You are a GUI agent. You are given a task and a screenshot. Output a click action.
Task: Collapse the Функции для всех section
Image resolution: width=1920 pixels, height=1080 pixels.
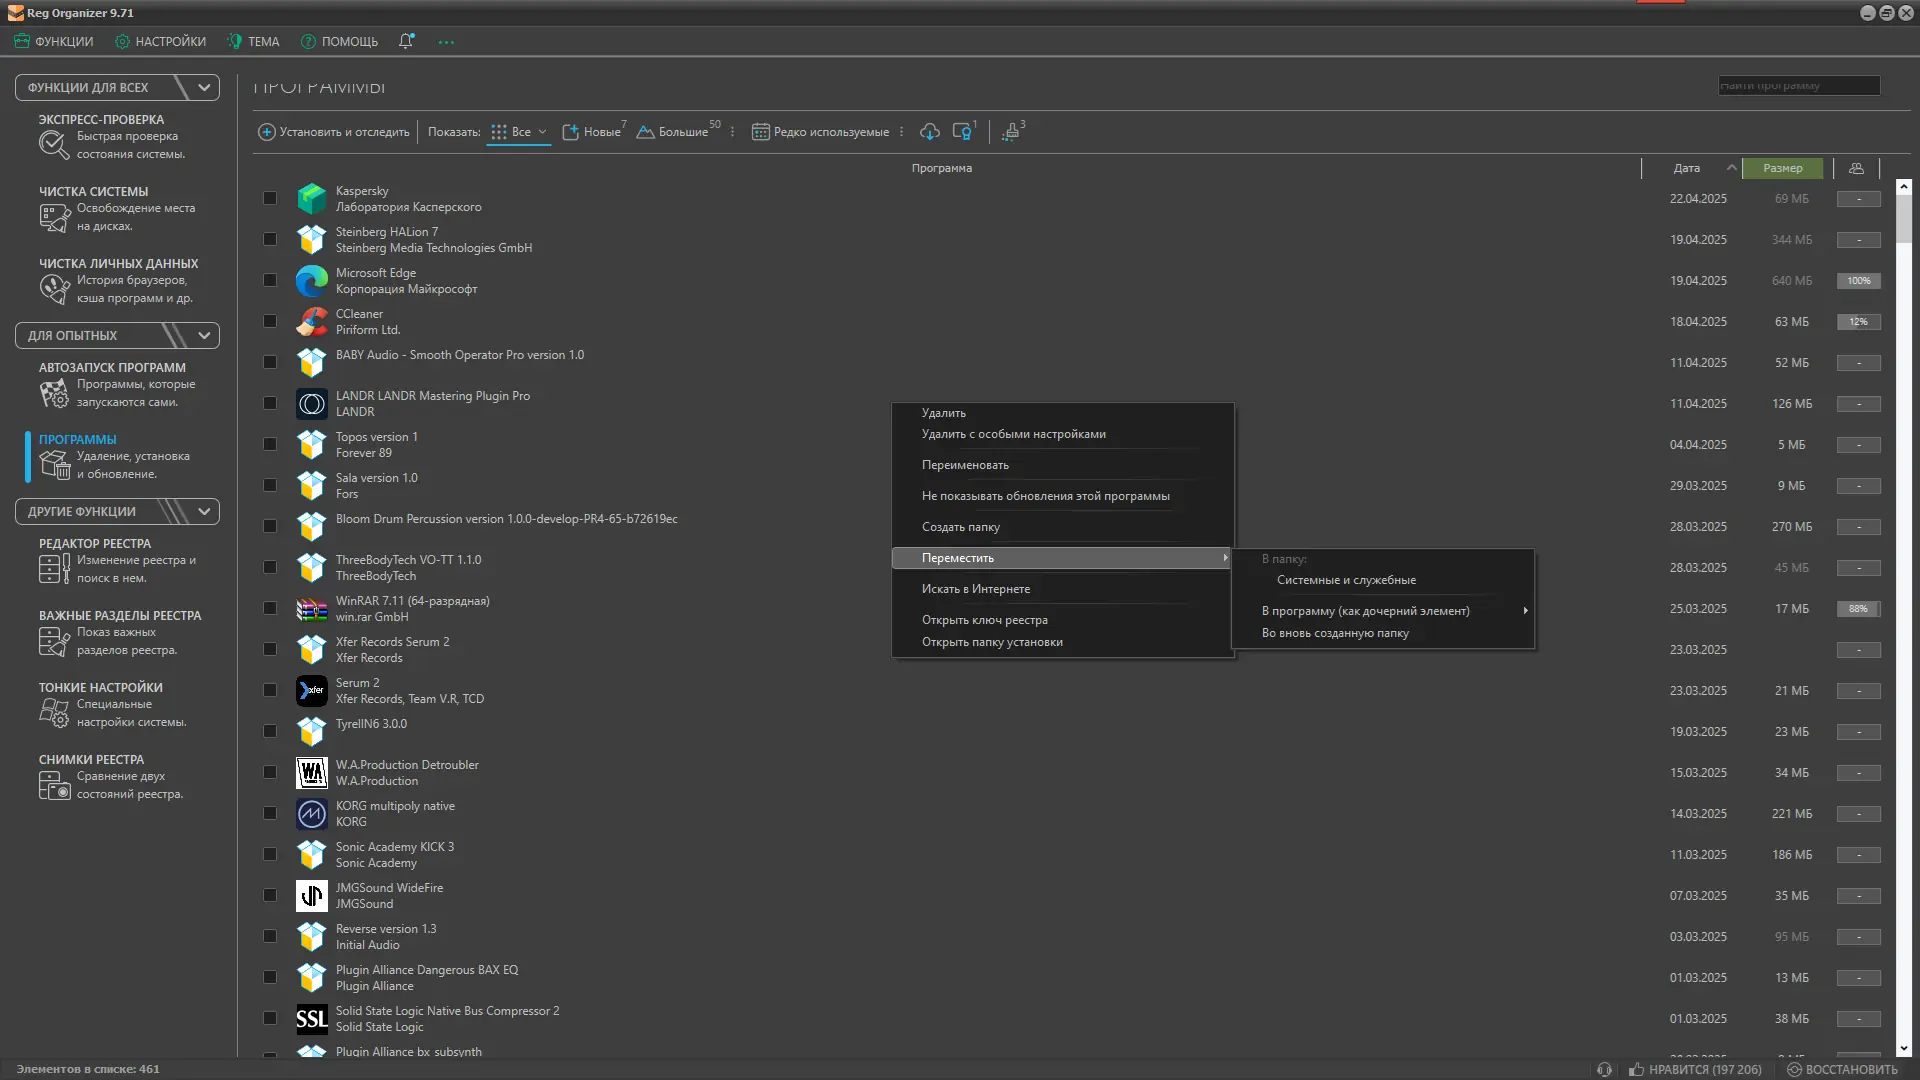coord(204,88)
